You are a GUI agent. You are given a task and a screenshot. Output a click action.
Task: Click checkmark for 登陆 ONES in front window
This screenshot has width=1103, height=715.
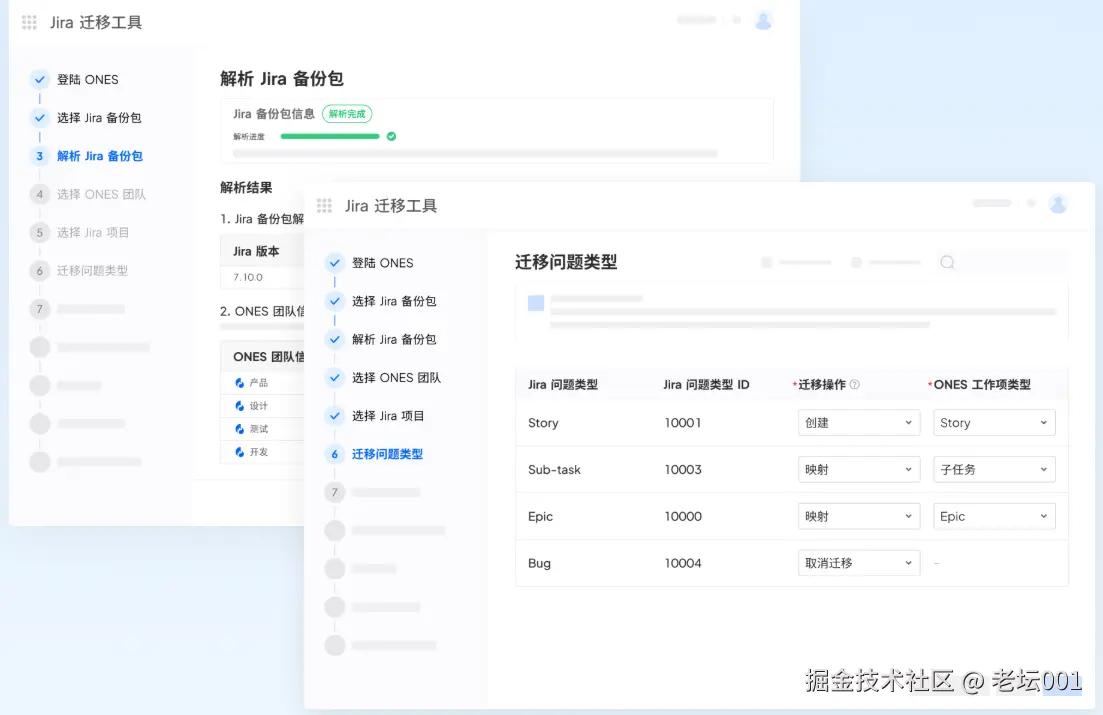tap(335, 263)
